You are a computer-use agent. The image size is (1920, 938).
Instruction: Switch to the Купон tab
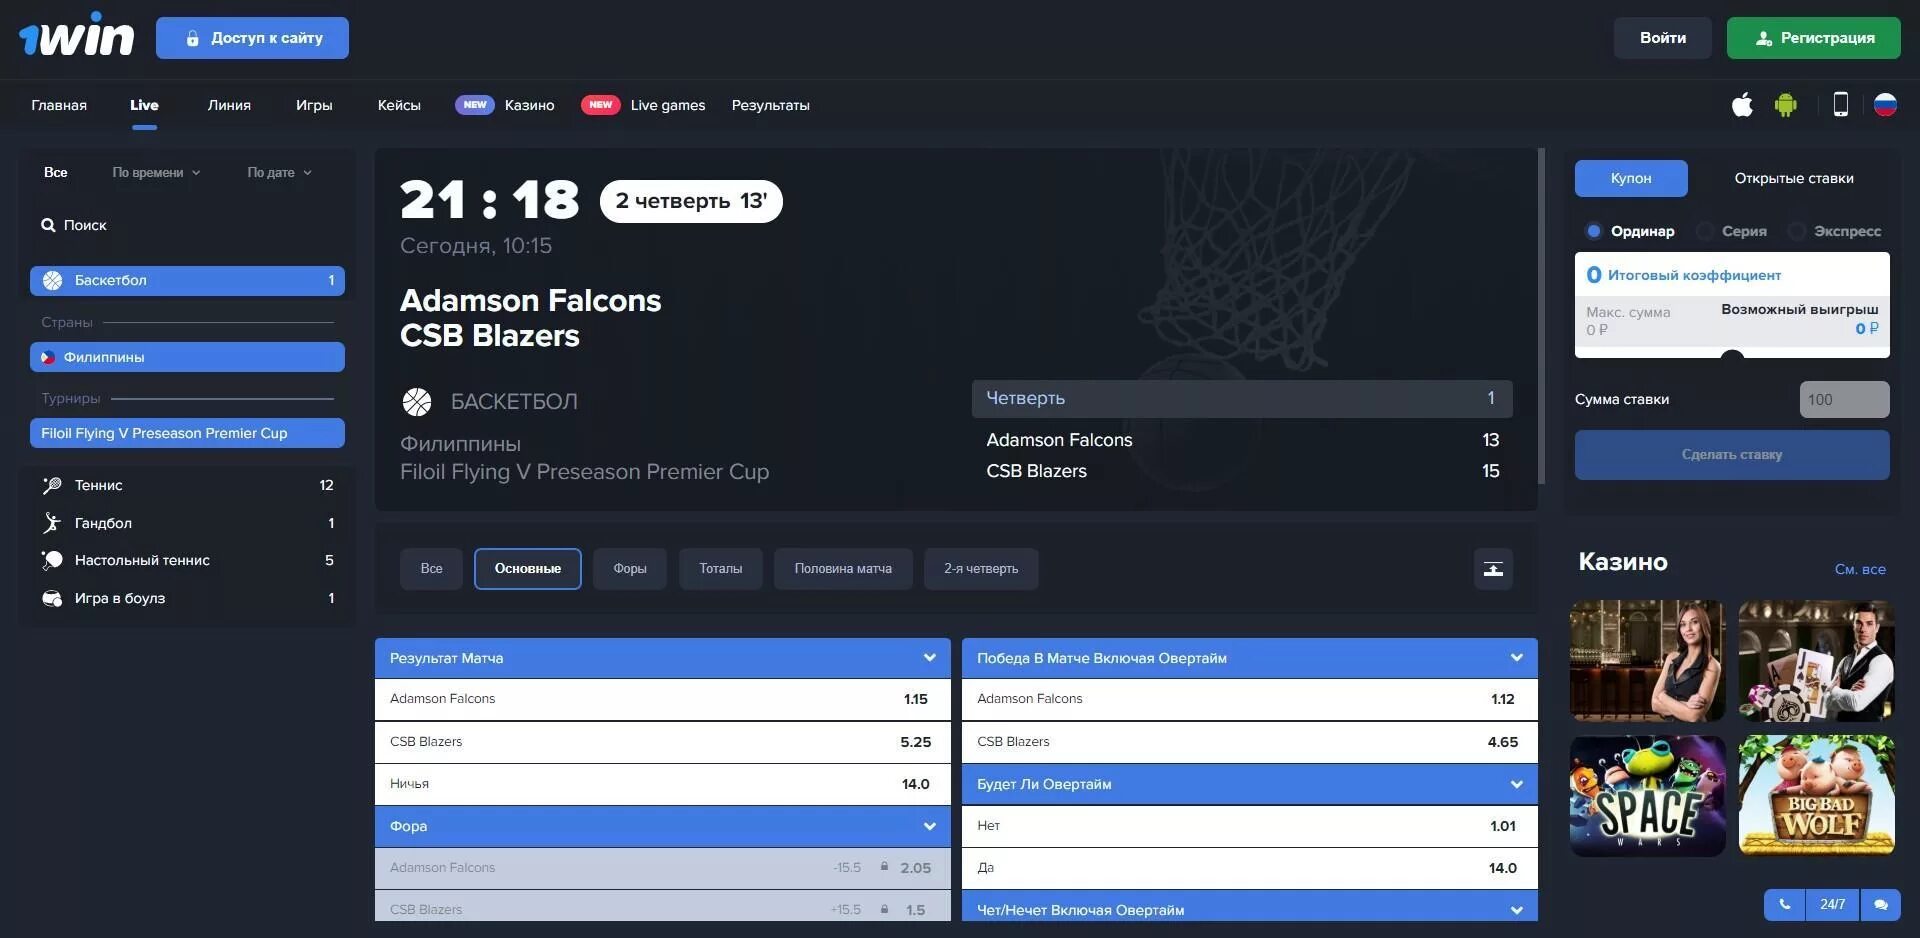click(x=1631, y=178)
